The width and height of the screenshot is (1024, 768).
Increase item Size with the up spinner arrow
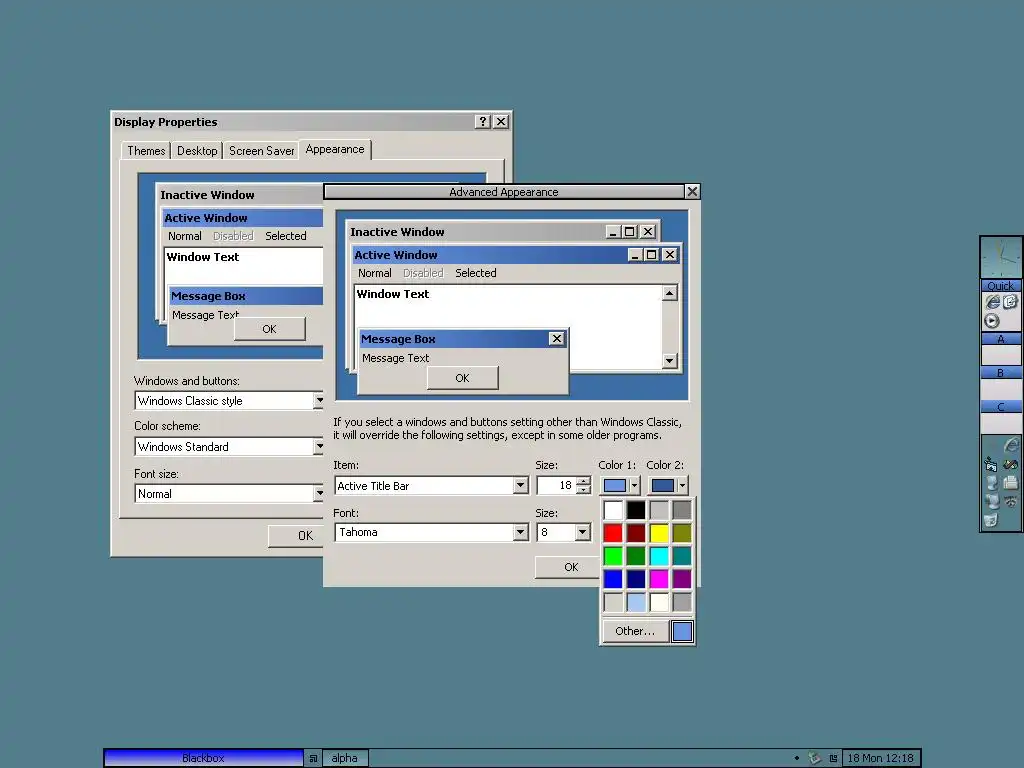pos(584,481)
